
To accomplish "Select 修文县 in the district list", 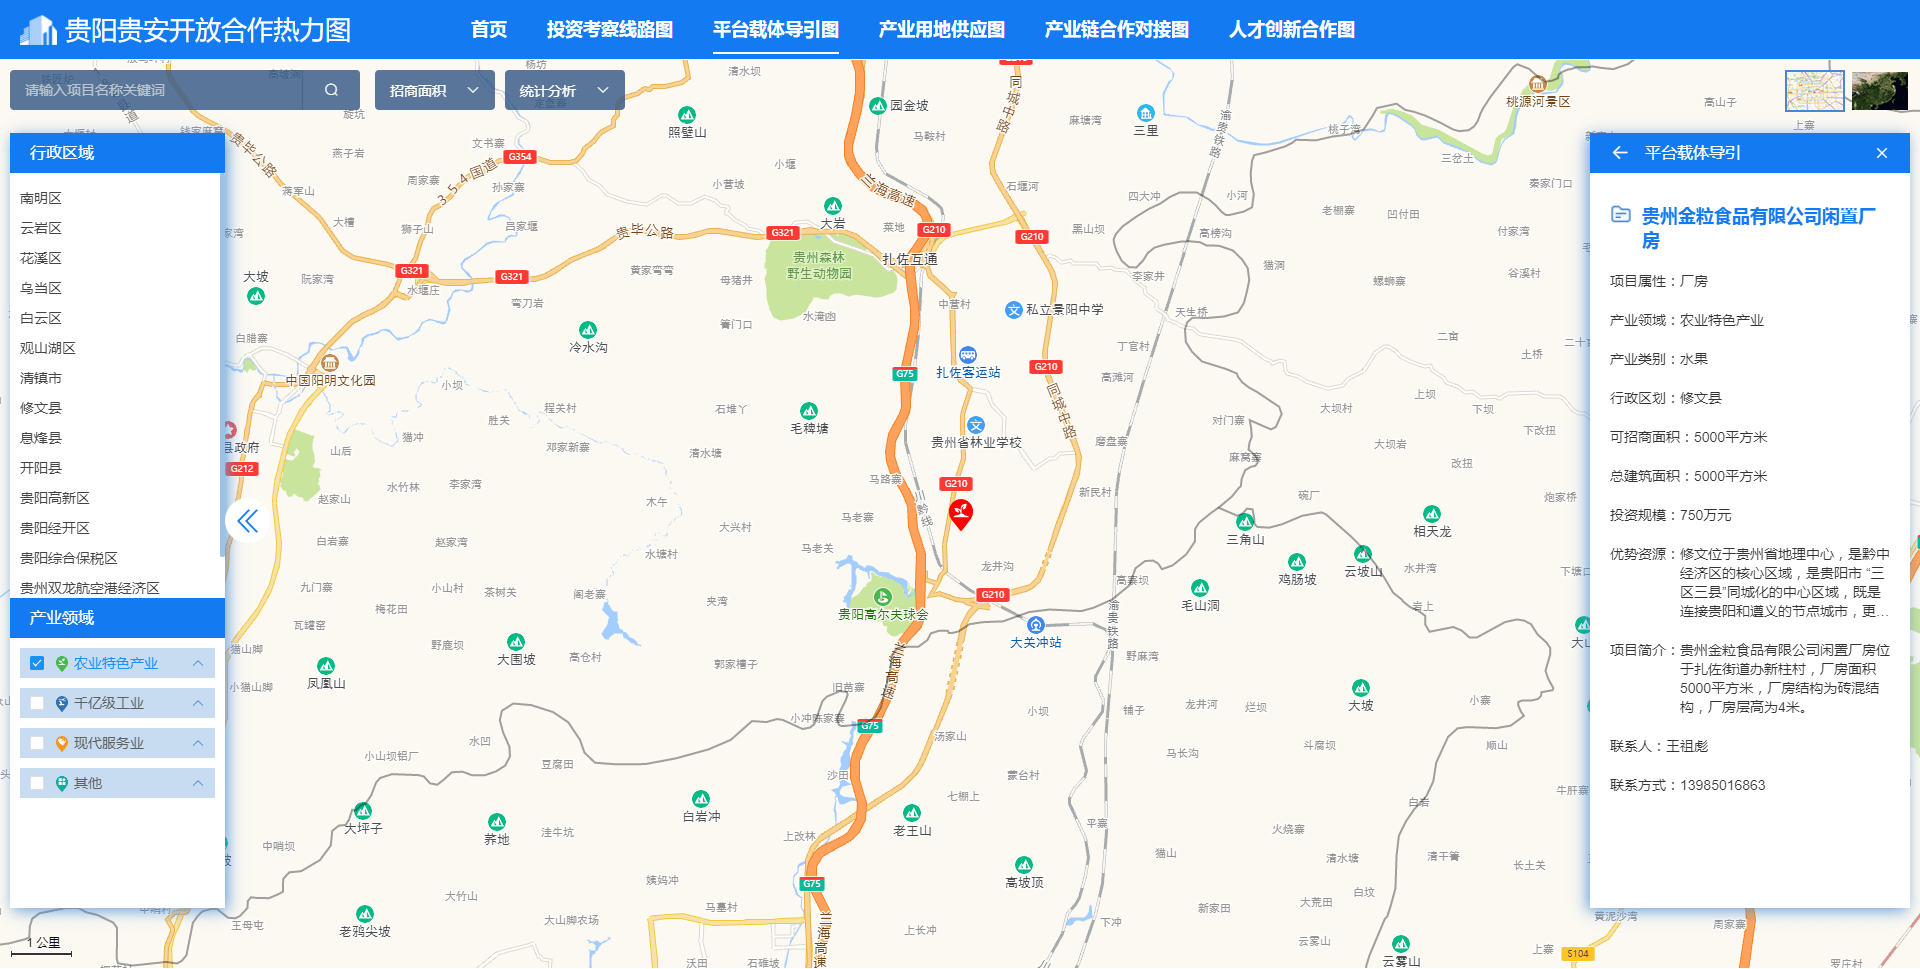I will tap(41, 408).
